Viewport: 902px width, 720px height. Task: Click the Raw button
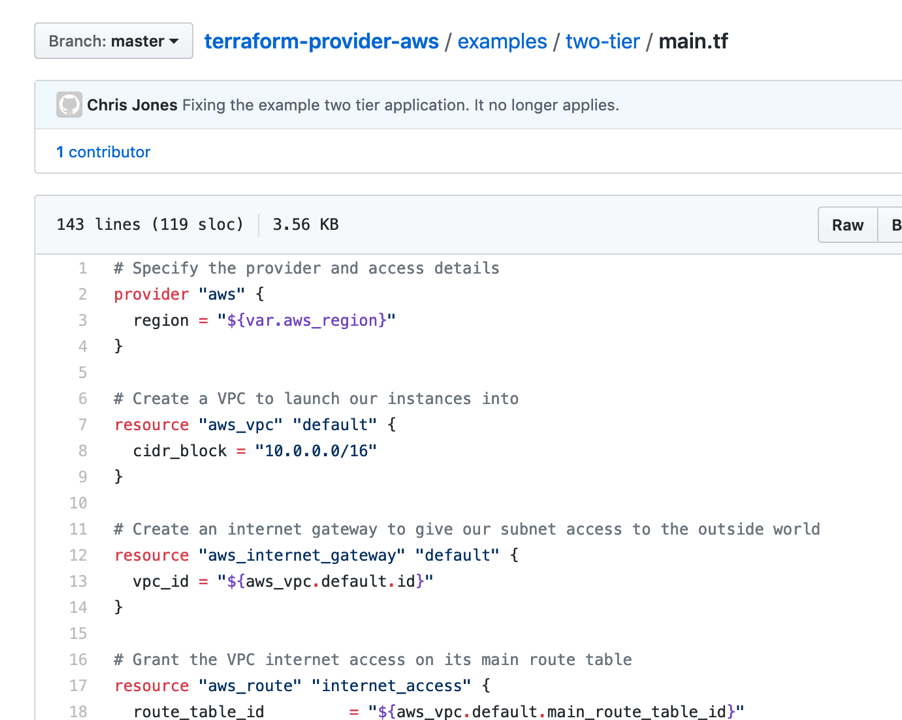[847, 225]
